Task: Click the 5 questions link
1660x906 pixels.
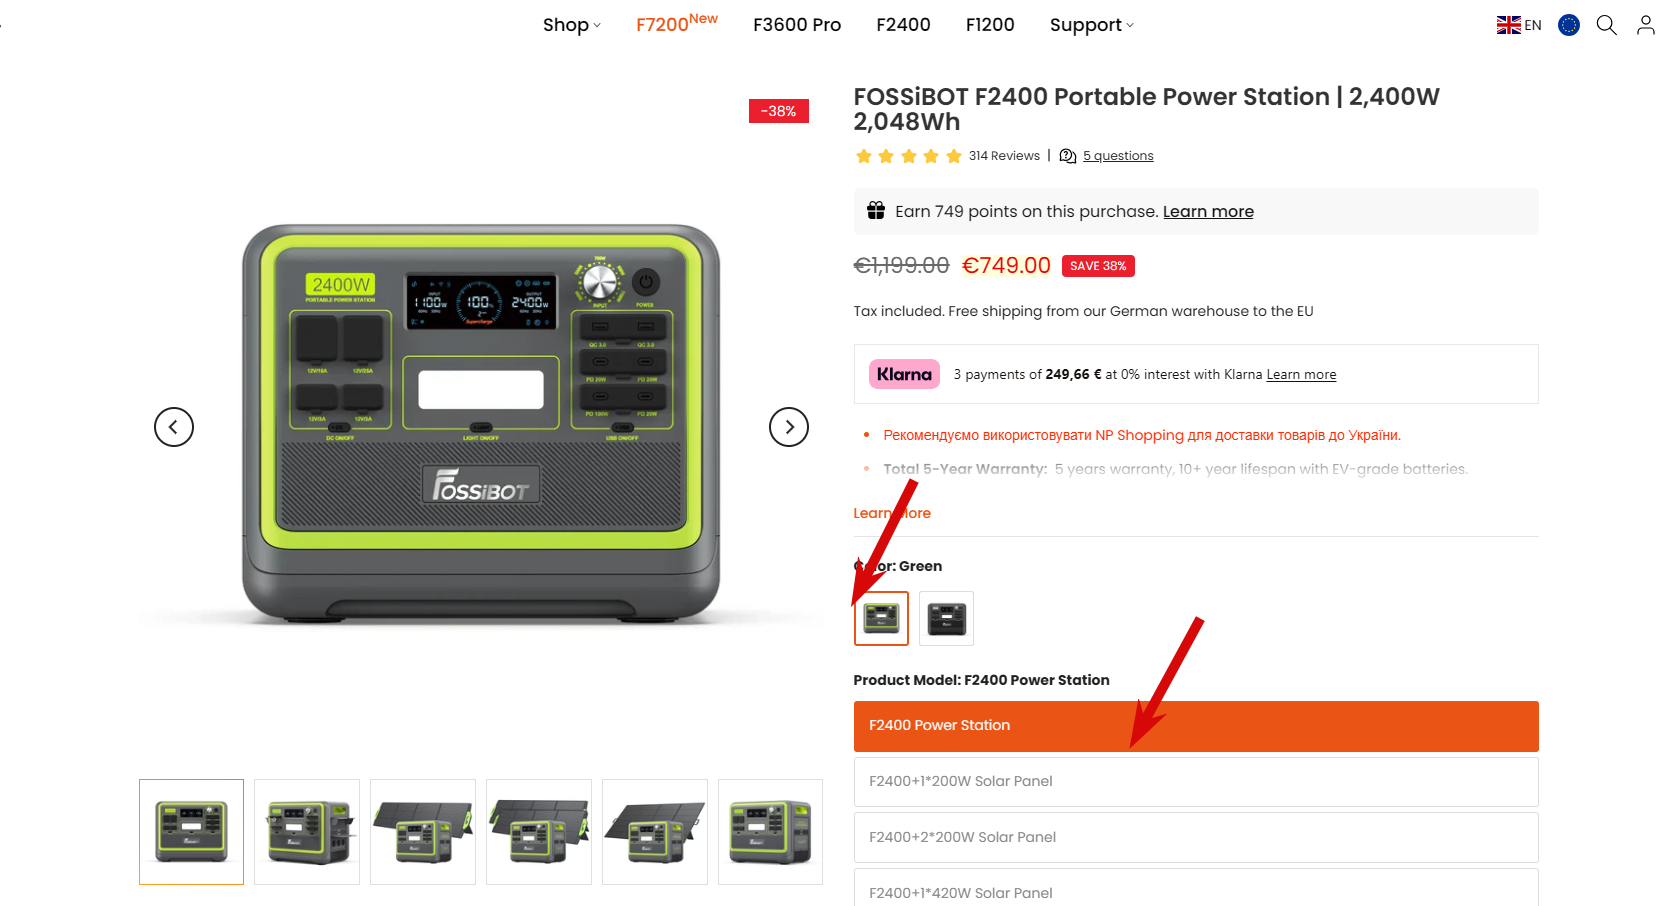Action: pos(1118,156)
